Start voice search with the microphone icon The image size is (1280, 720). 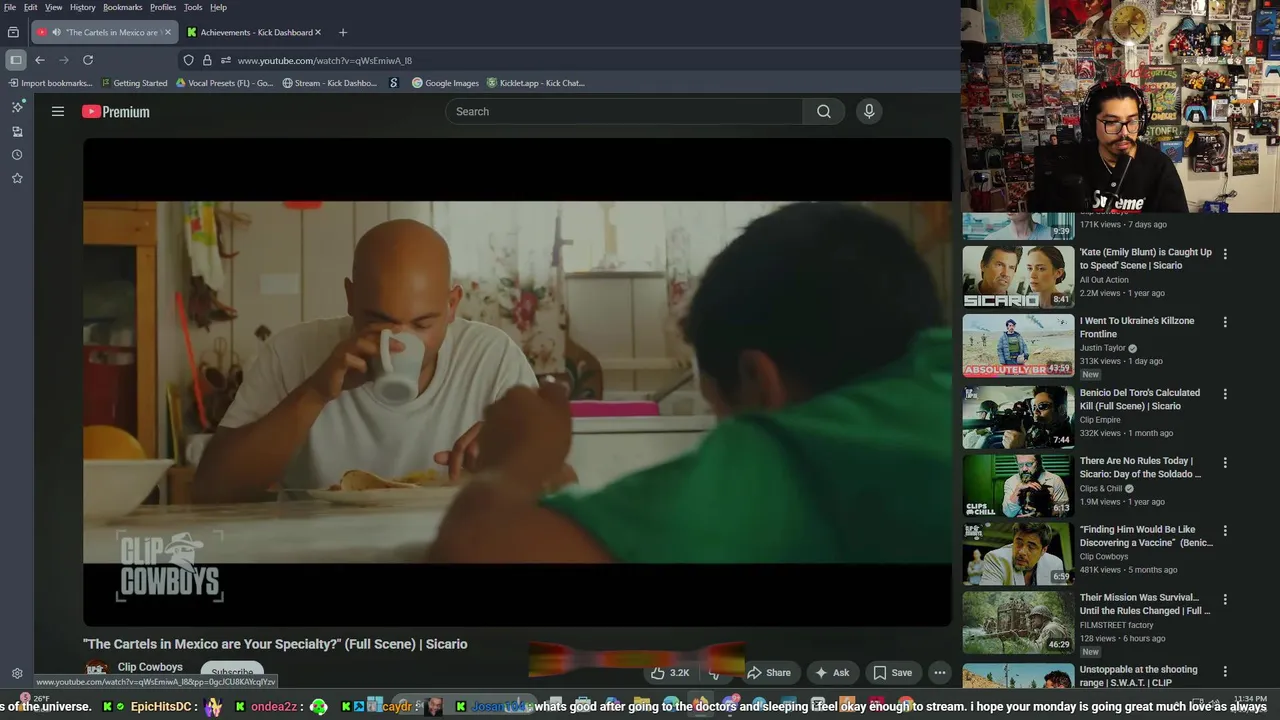[869, 112]
